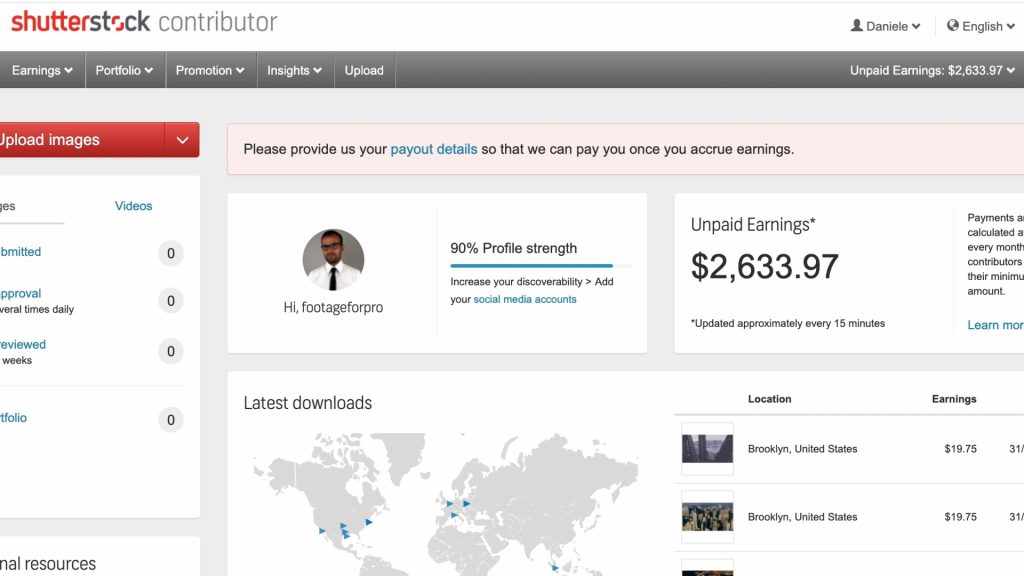Expand the Earnings menu
This screenshot has width=1024, height=576.
click(42, 70)
